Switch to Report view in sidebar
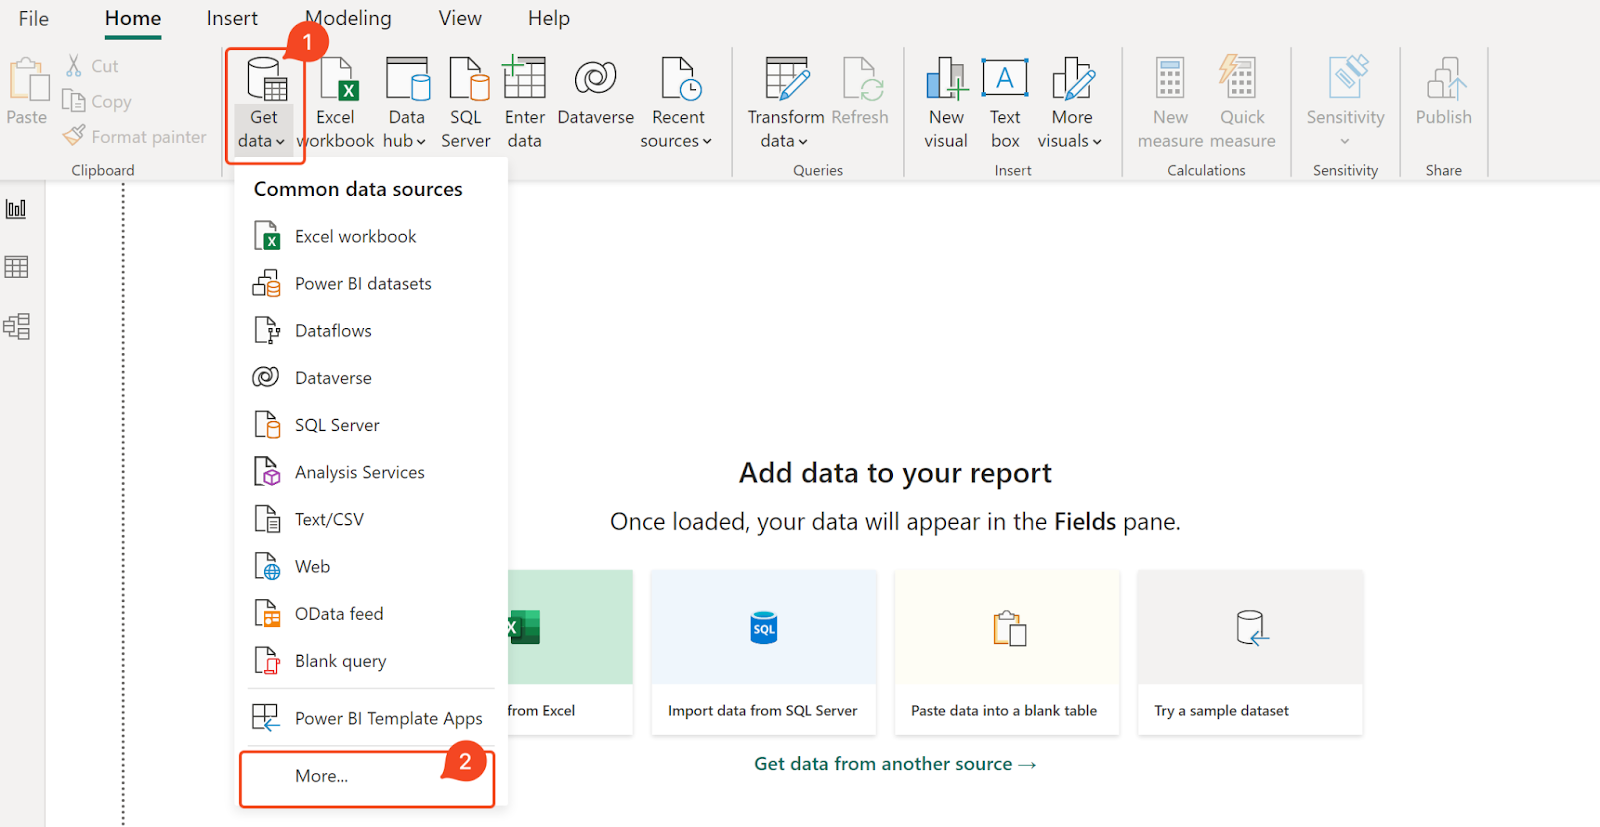The height and width of the screenshot is (827, 1600). click(17, 209)
